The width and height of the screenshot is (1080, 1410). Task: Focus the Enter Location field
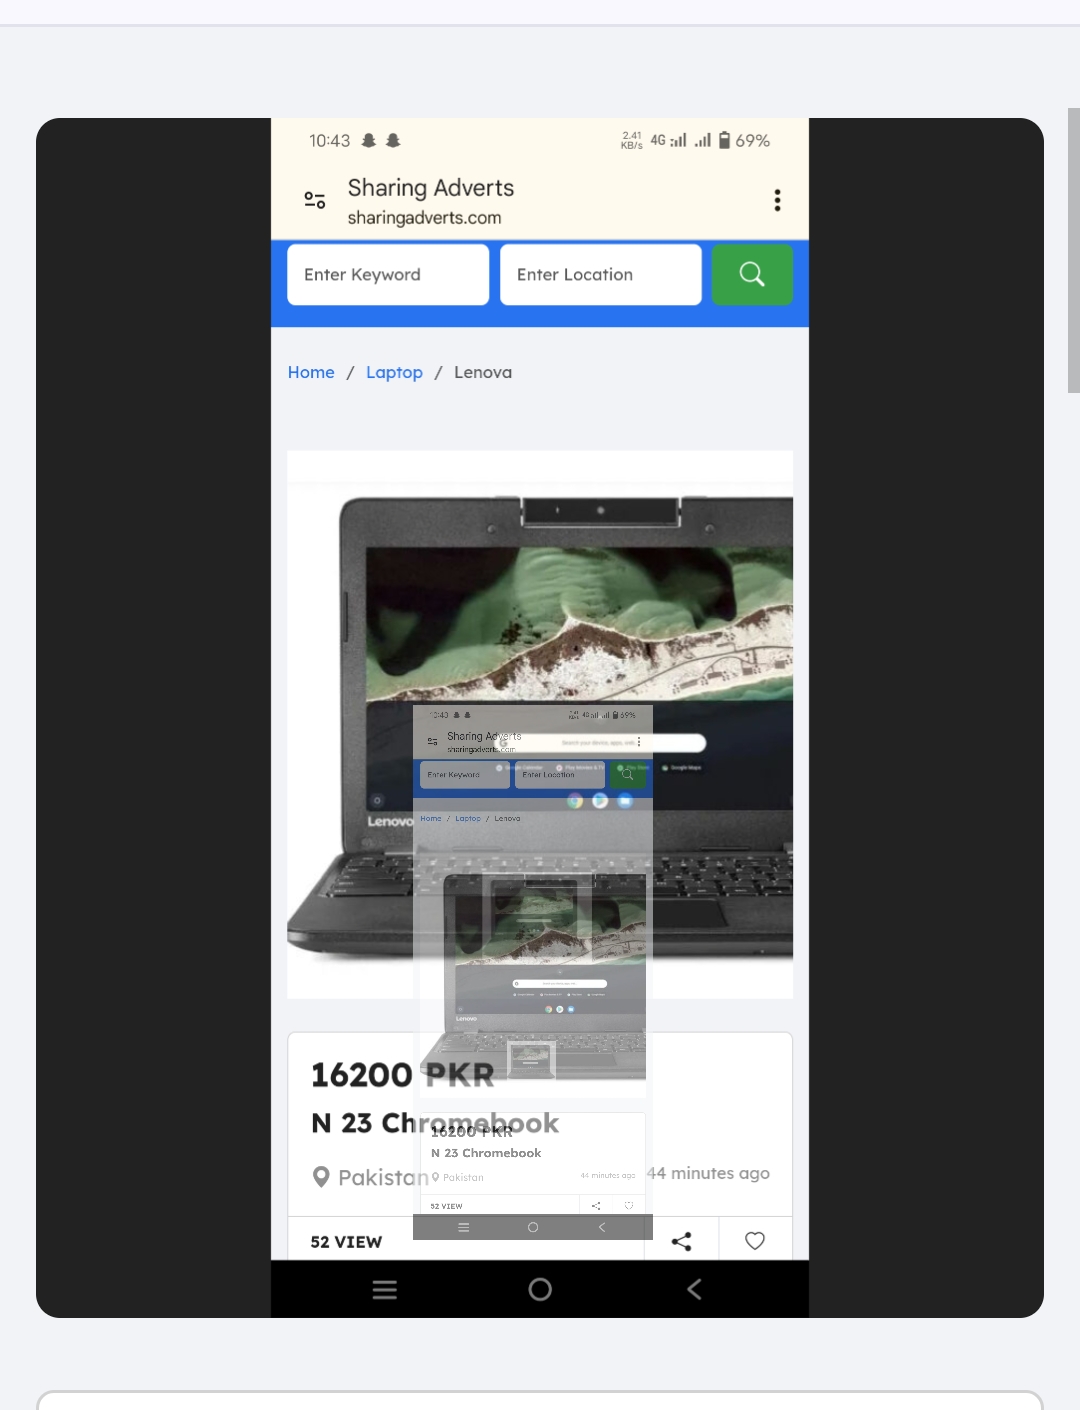(601, 274)
